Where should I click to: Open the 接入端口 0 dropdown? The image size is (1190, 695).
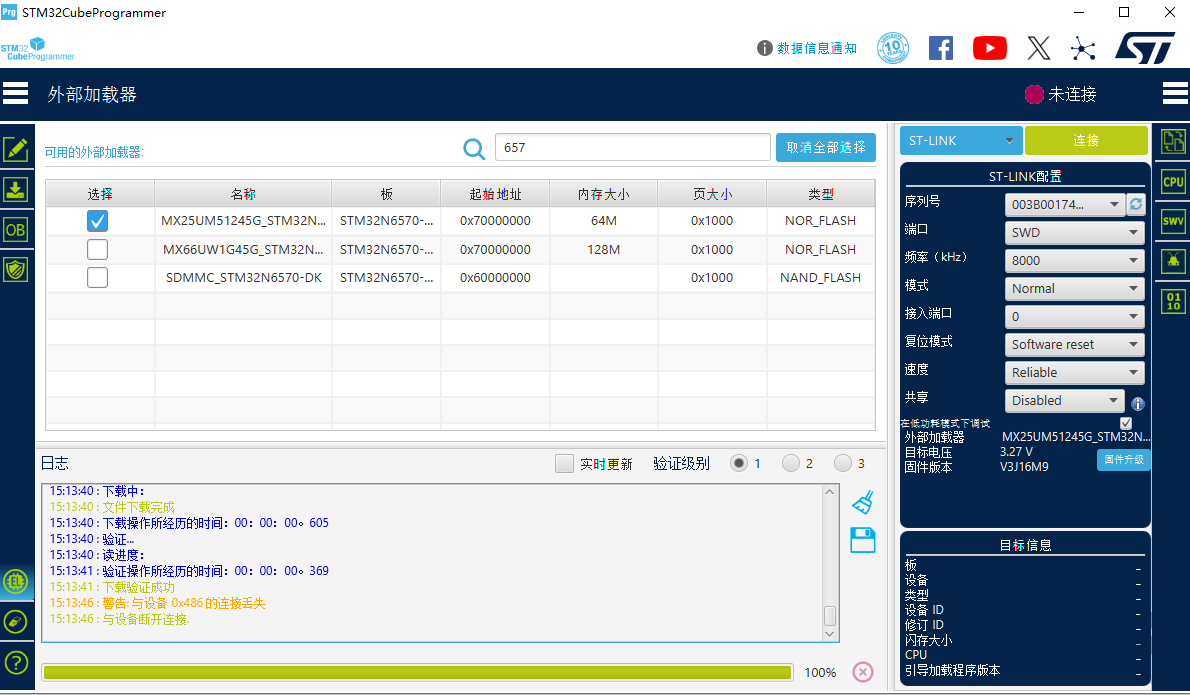[1074, 316]
